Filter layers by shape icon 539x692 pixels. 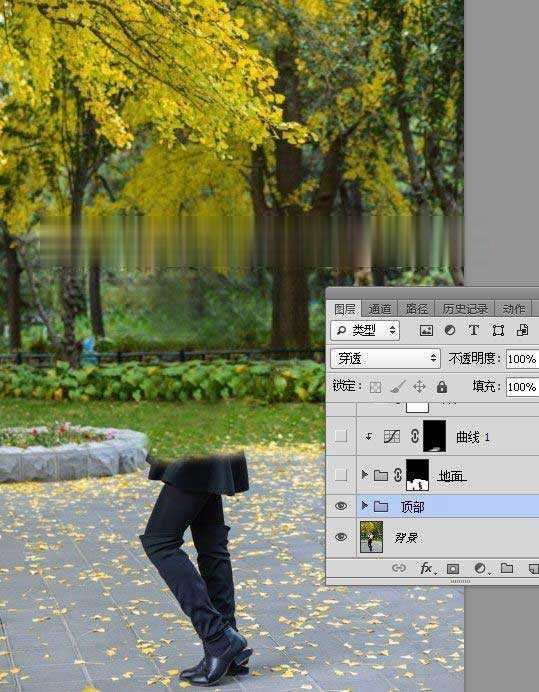click(498, 330)
